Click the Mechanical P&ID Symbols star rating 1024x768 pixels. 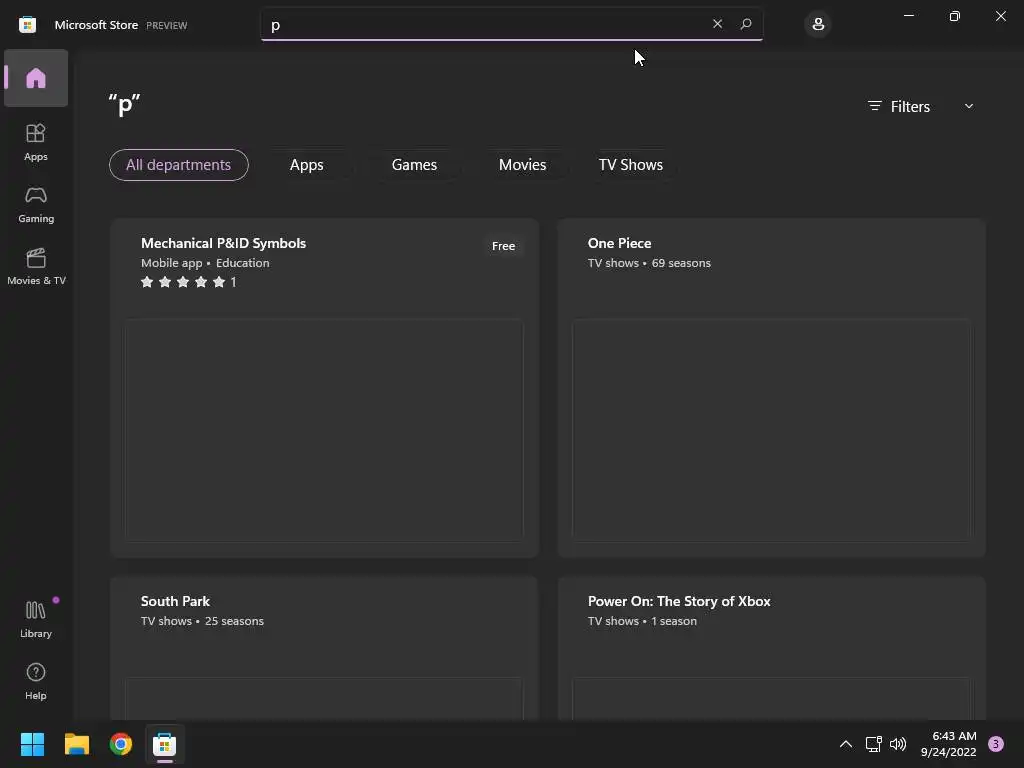(188, 282)
